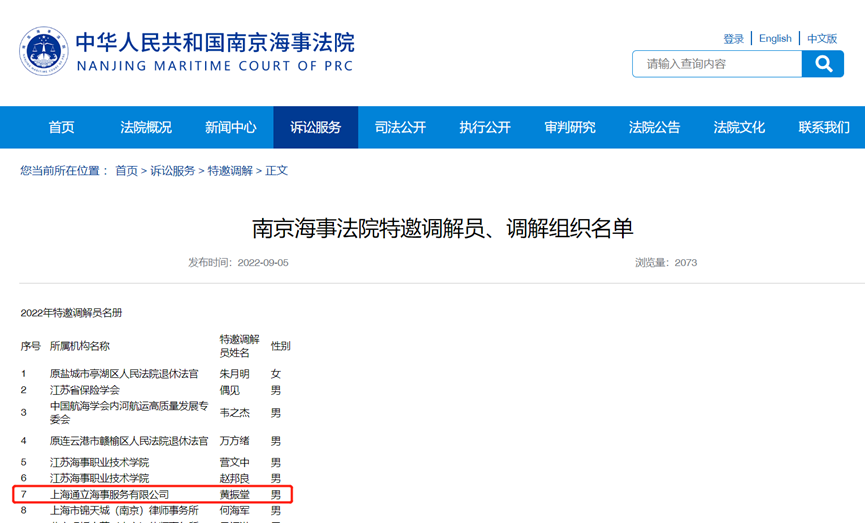Open the 法院概况 navigation menu
Screen dimensions: 865x523
click(146, 127)
